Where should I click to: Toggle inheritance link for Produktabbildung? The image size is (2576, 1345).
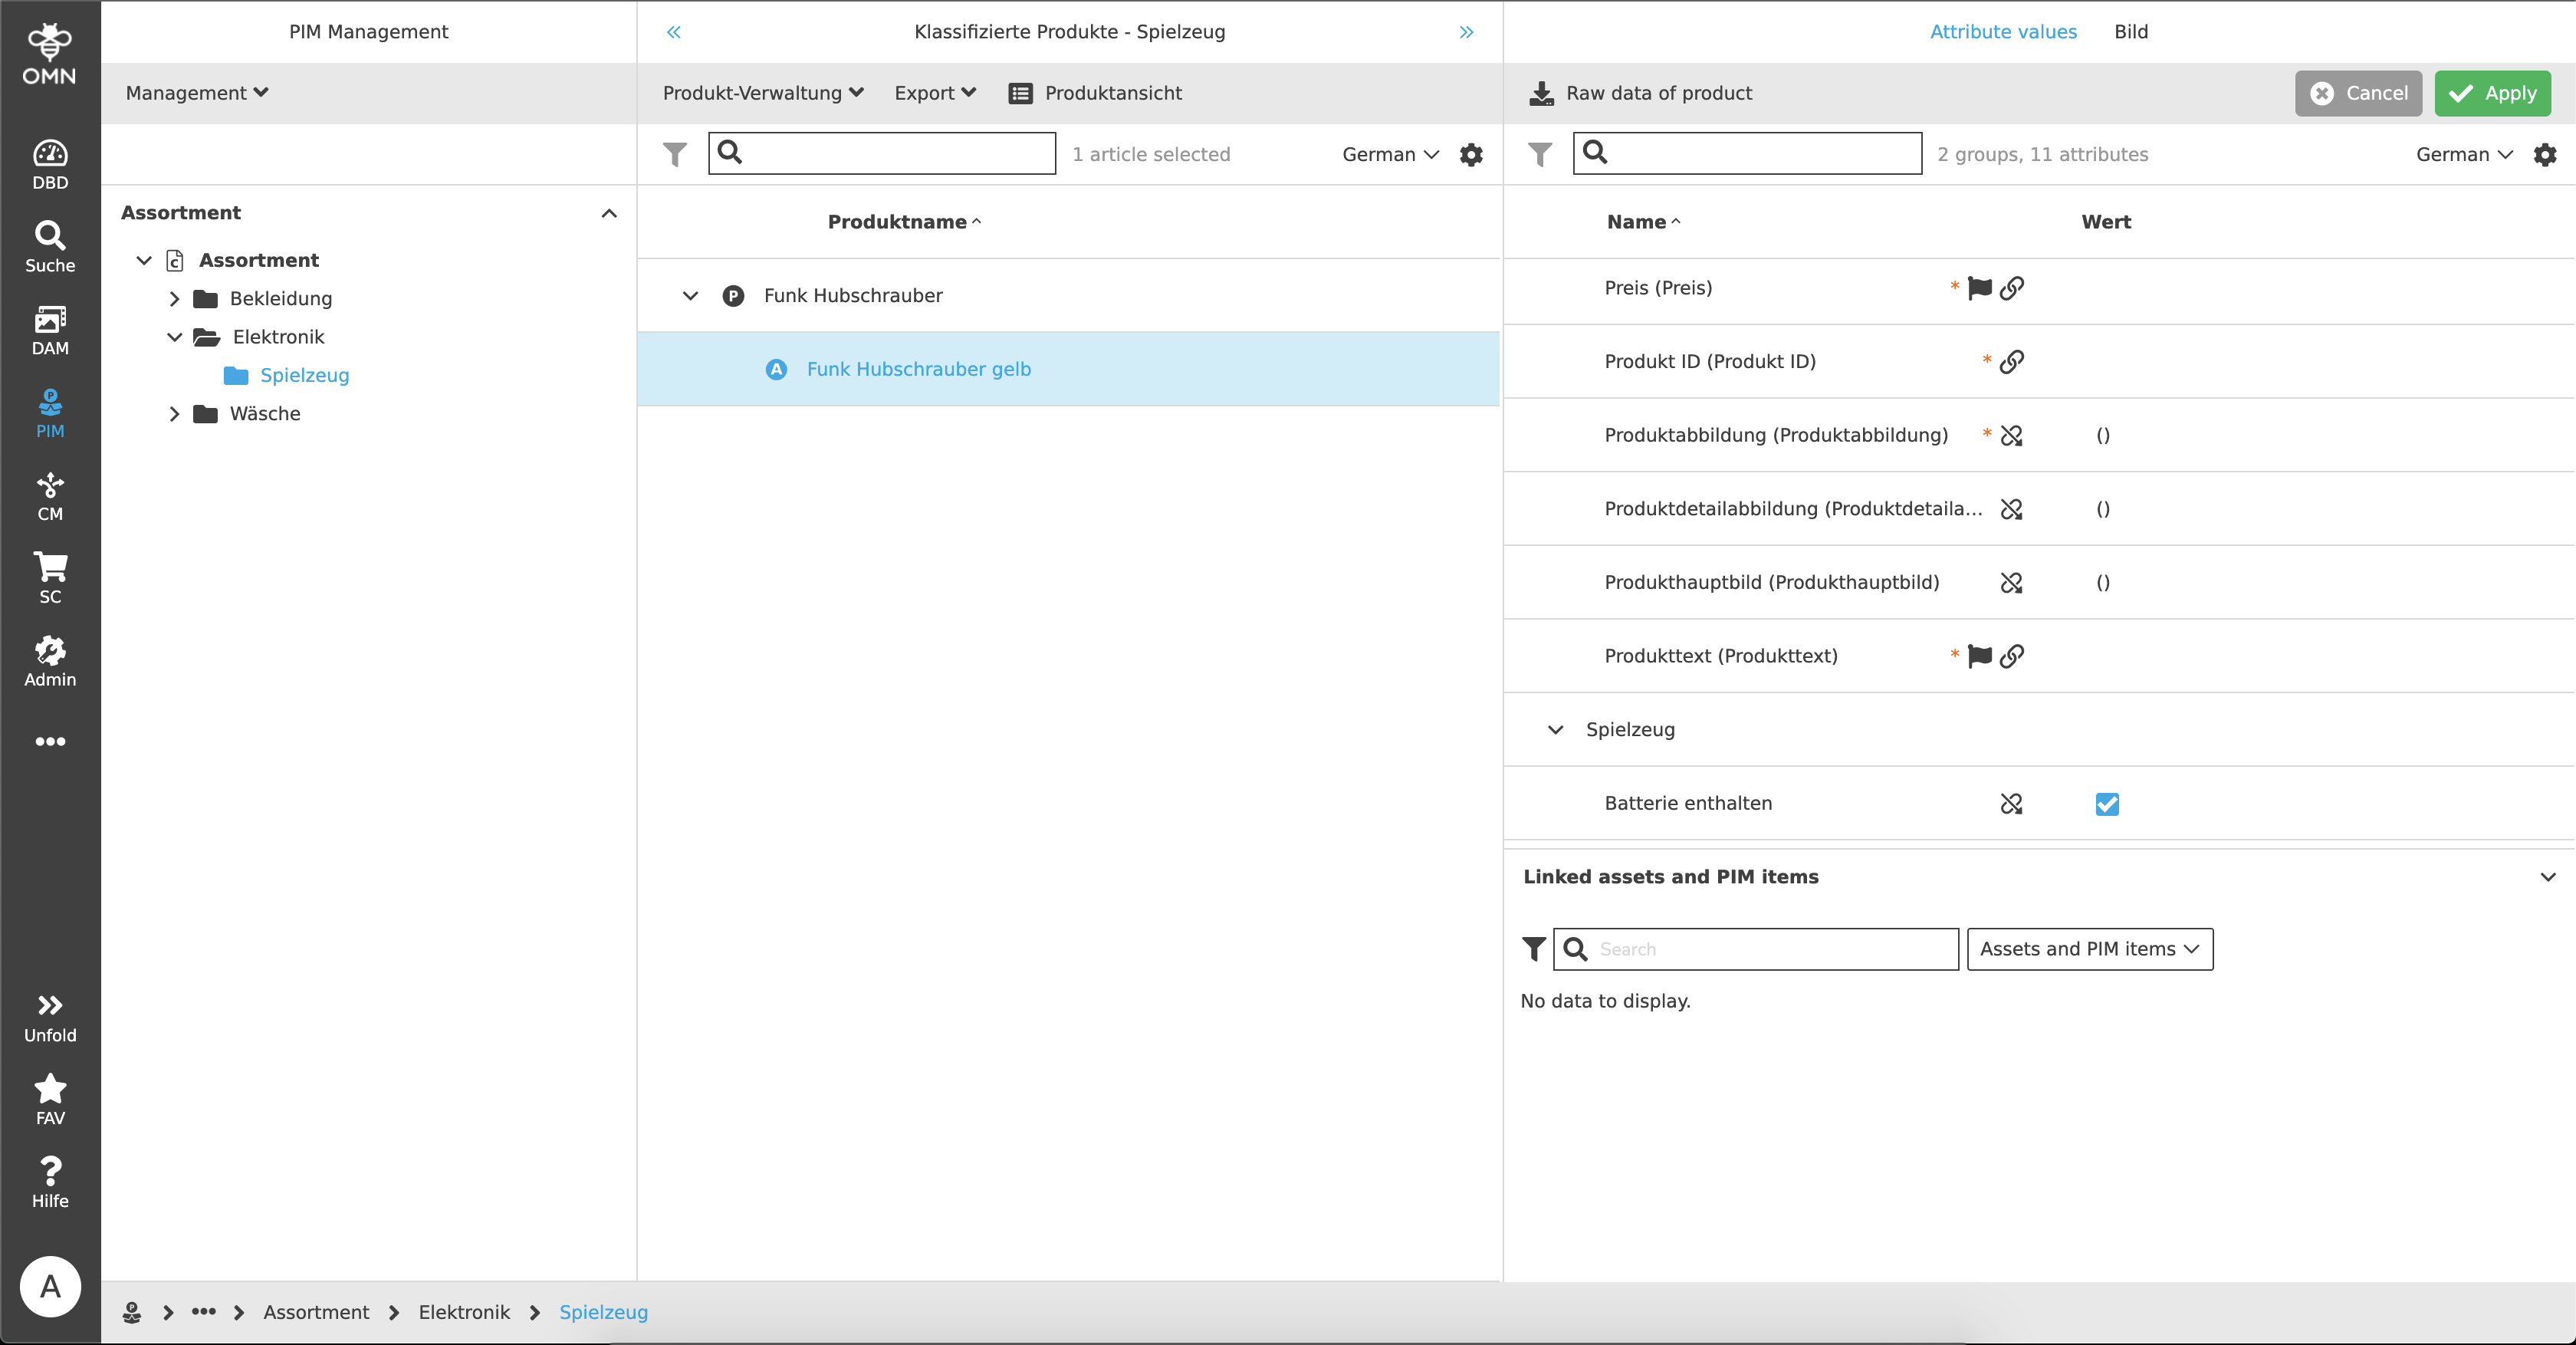click(2011, 435)
